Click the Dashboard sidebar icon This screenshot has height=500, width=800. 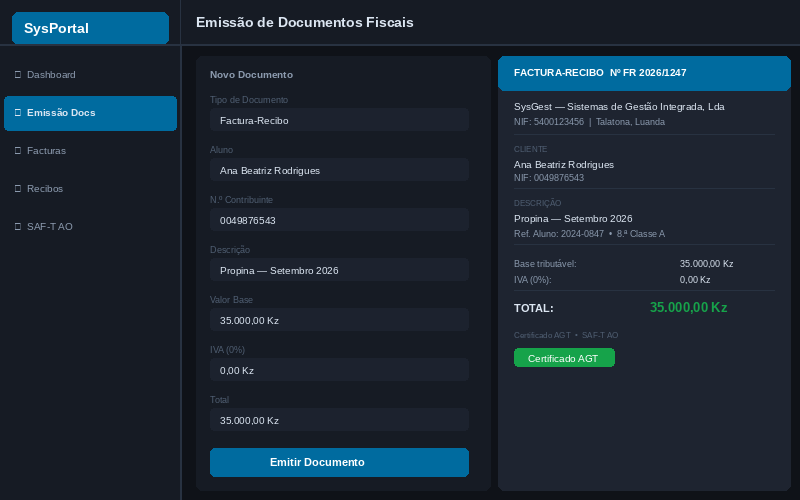click(x=18, y=75)
